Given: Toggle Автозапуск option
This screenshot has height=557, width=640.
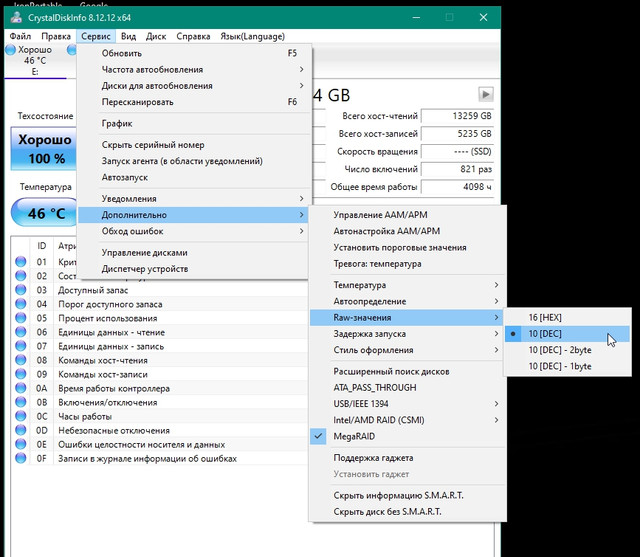Looking at the screenshot, I should pyautogui.click(x=193, y=178).
